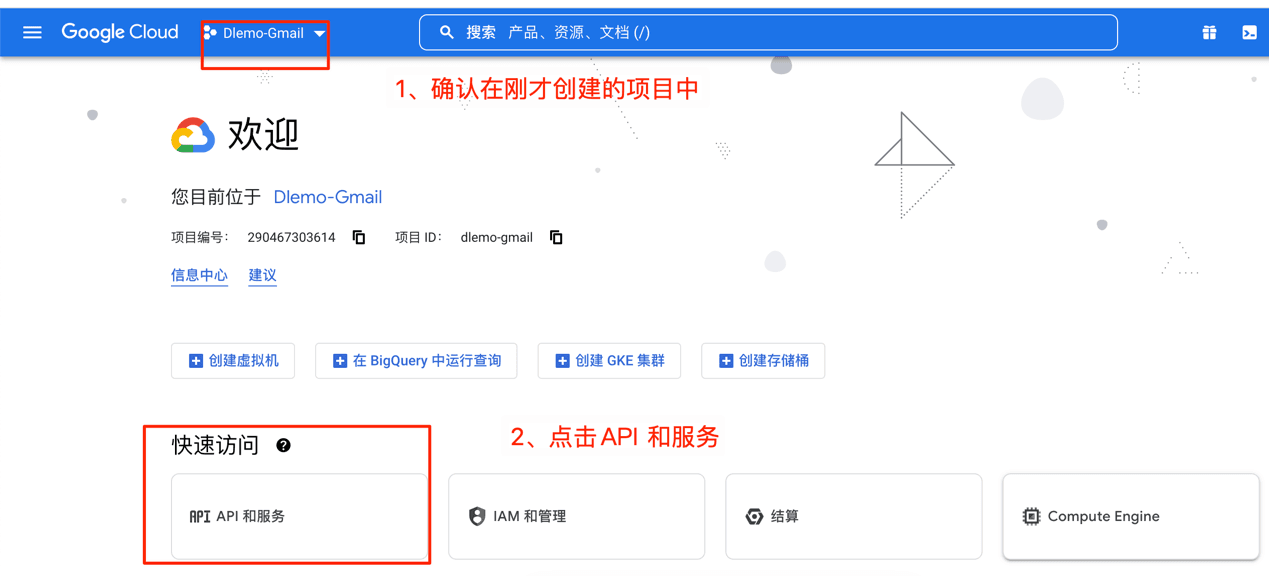The width and height of the screenshot is (1269, 576).
Task: Follow the Dlemo-Gmail project link
Action: coord(328,197)
